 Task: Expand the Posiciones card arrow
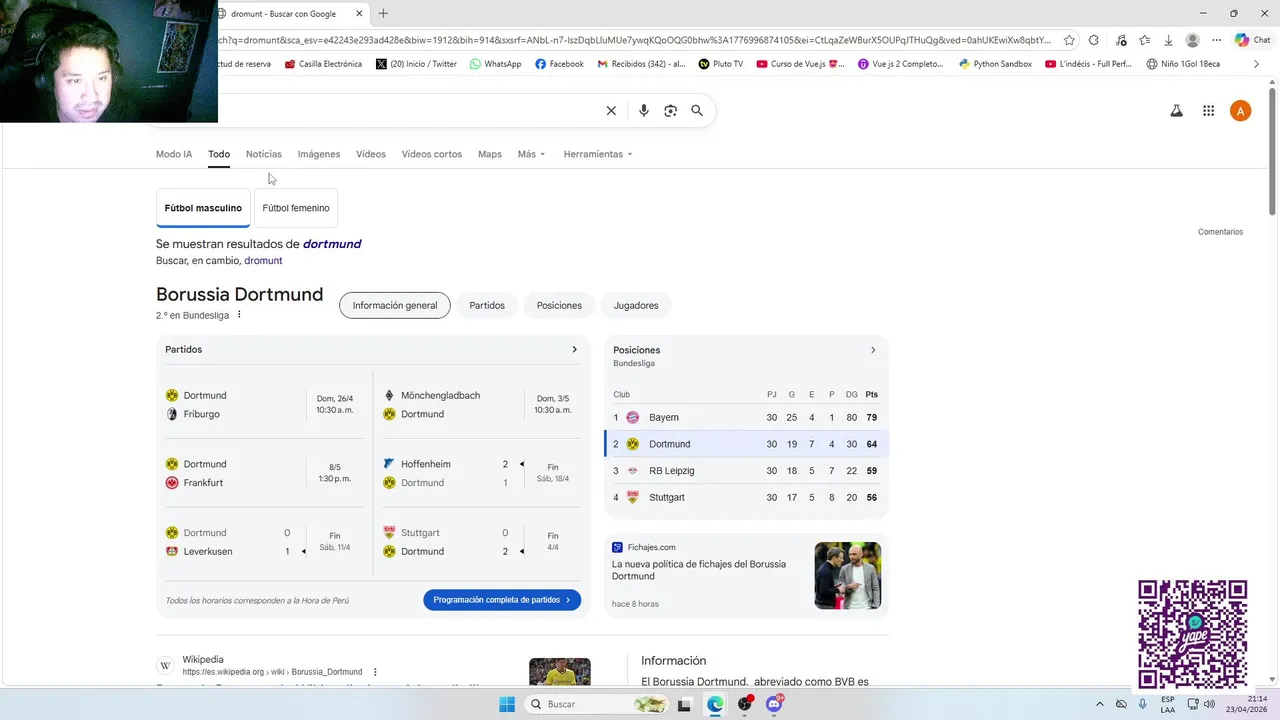pyautogui.click(x=873, y=350)
